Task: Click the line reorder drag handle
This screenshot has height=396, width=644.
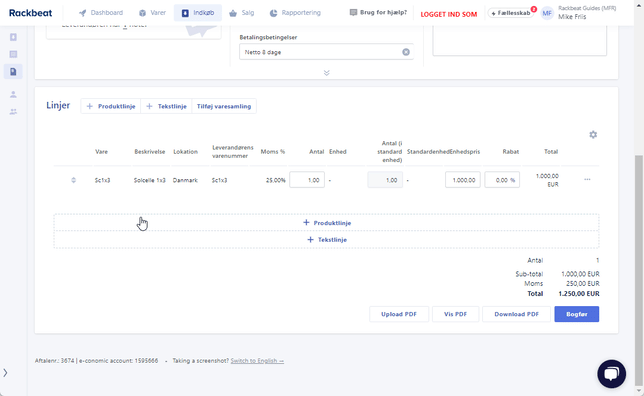Action: 74,180
